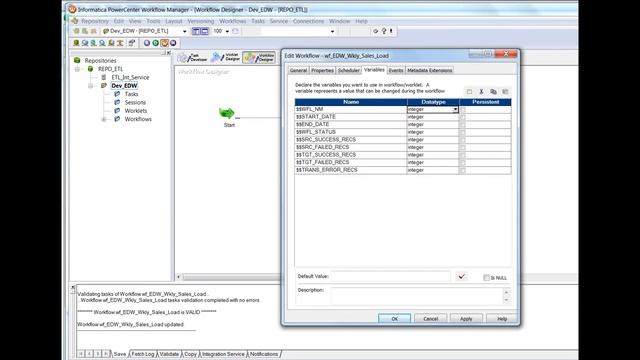Open the Fetch Log output tab
The height and width of the screenshot is (360, 640).
point(143,354)
